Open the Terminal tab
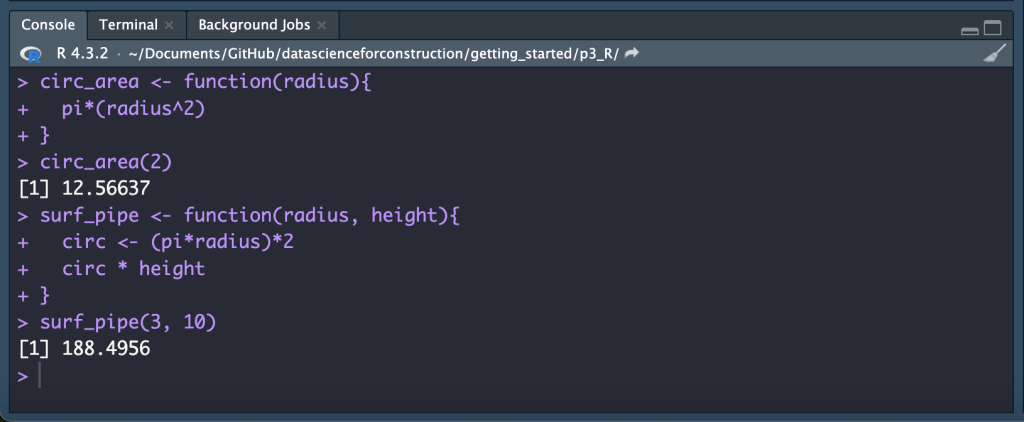The image size is (1024, 422). tap(128, 24)
